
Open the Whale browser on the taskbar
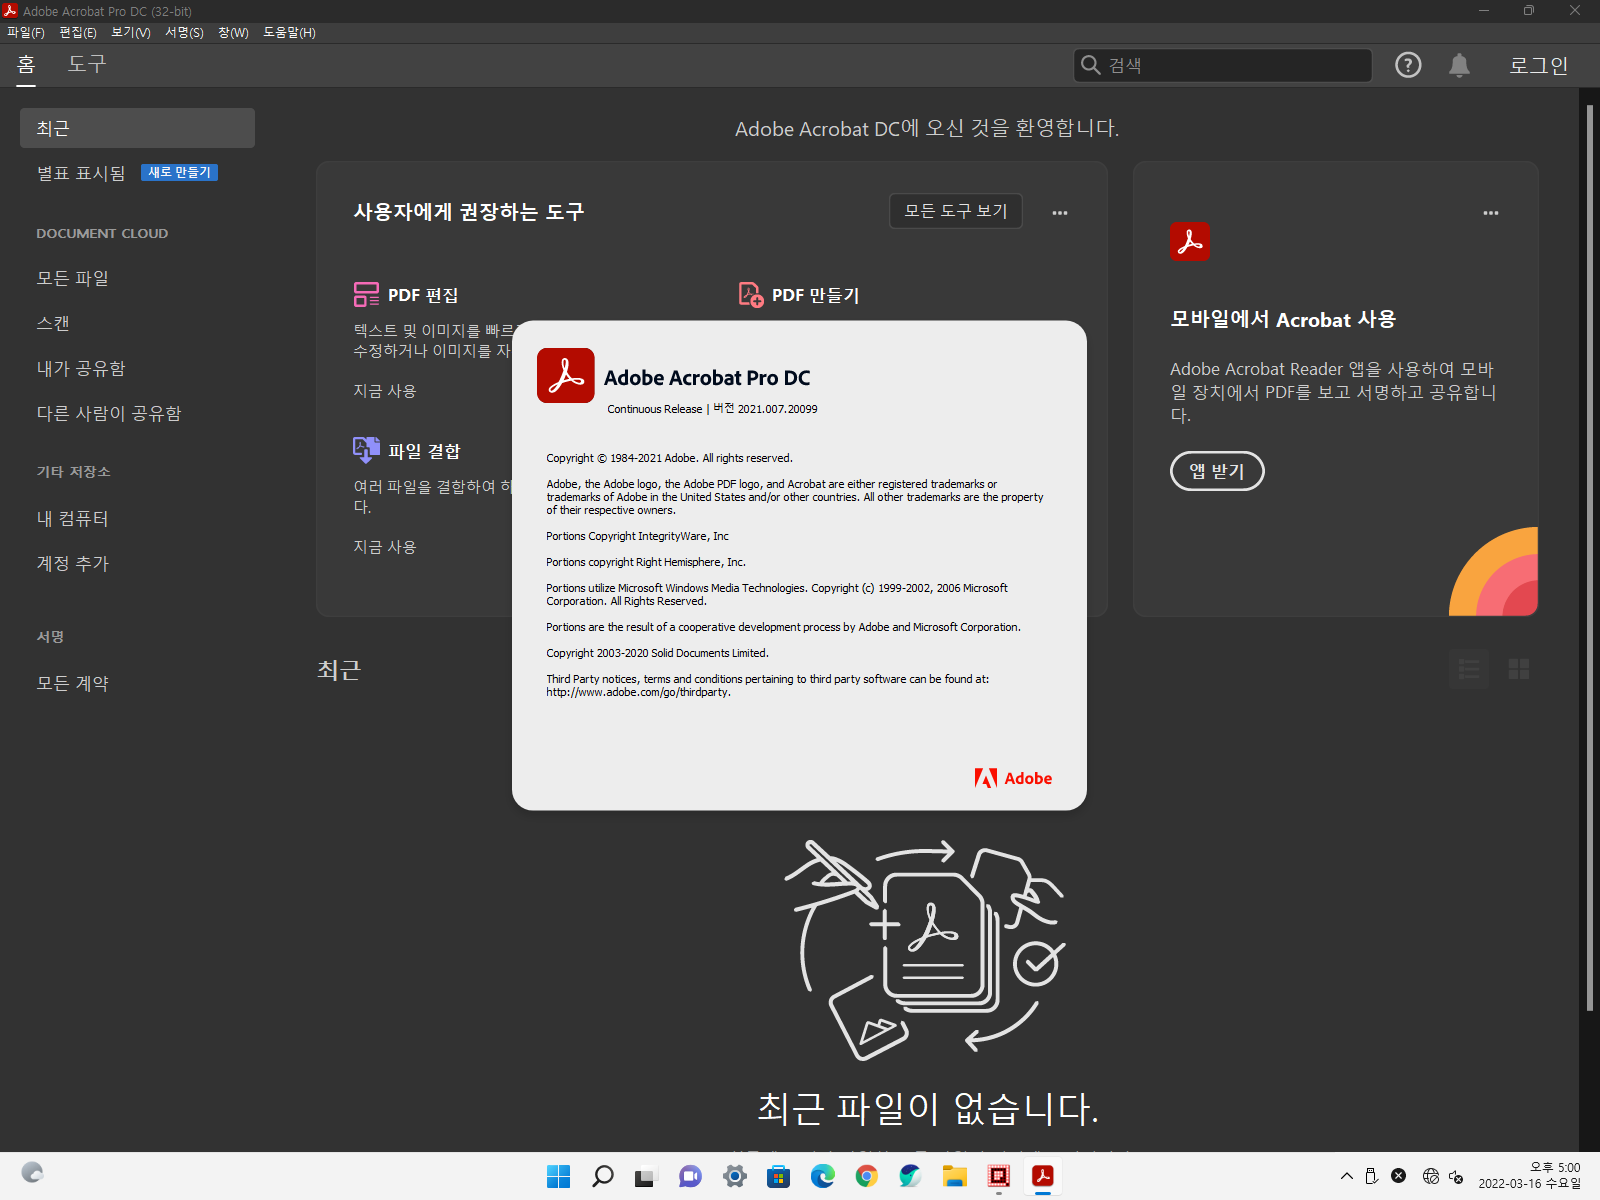click(911, 1176)
